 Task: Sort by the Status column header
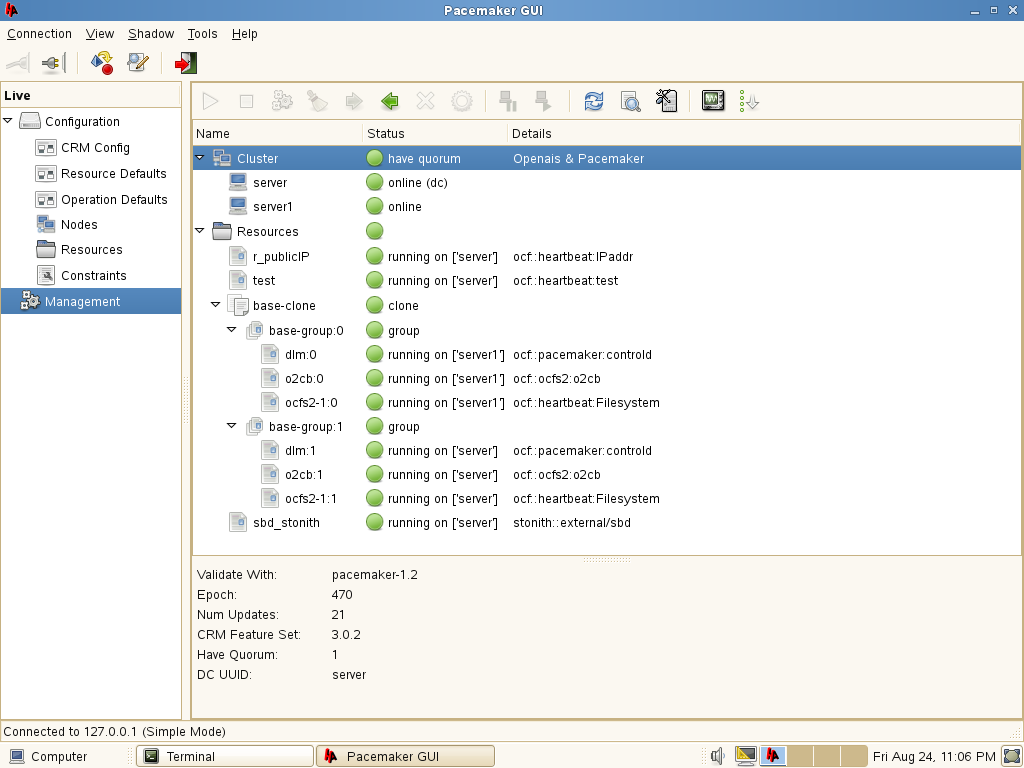pyautogui.click(x=435, y=133)
